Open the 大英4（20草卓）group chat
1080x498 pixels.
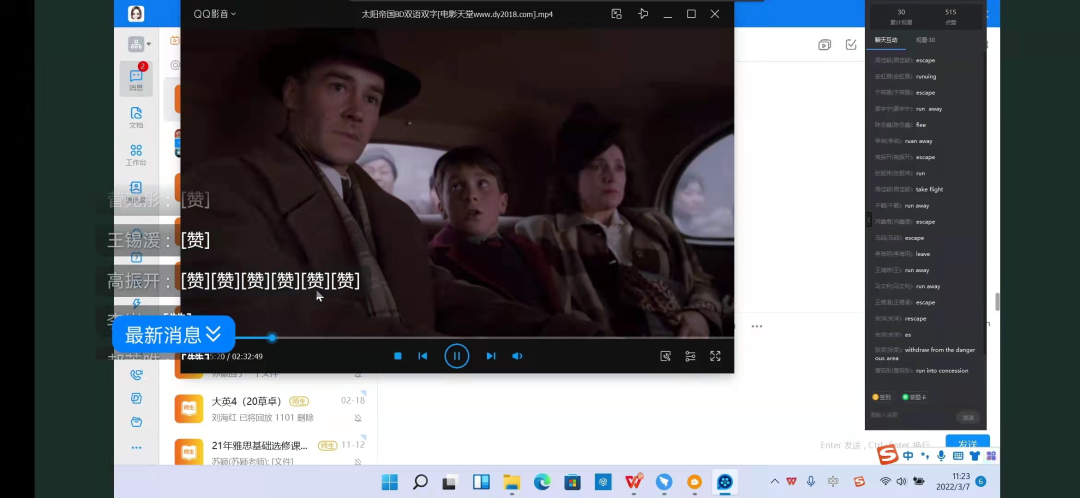click(269, 409)
